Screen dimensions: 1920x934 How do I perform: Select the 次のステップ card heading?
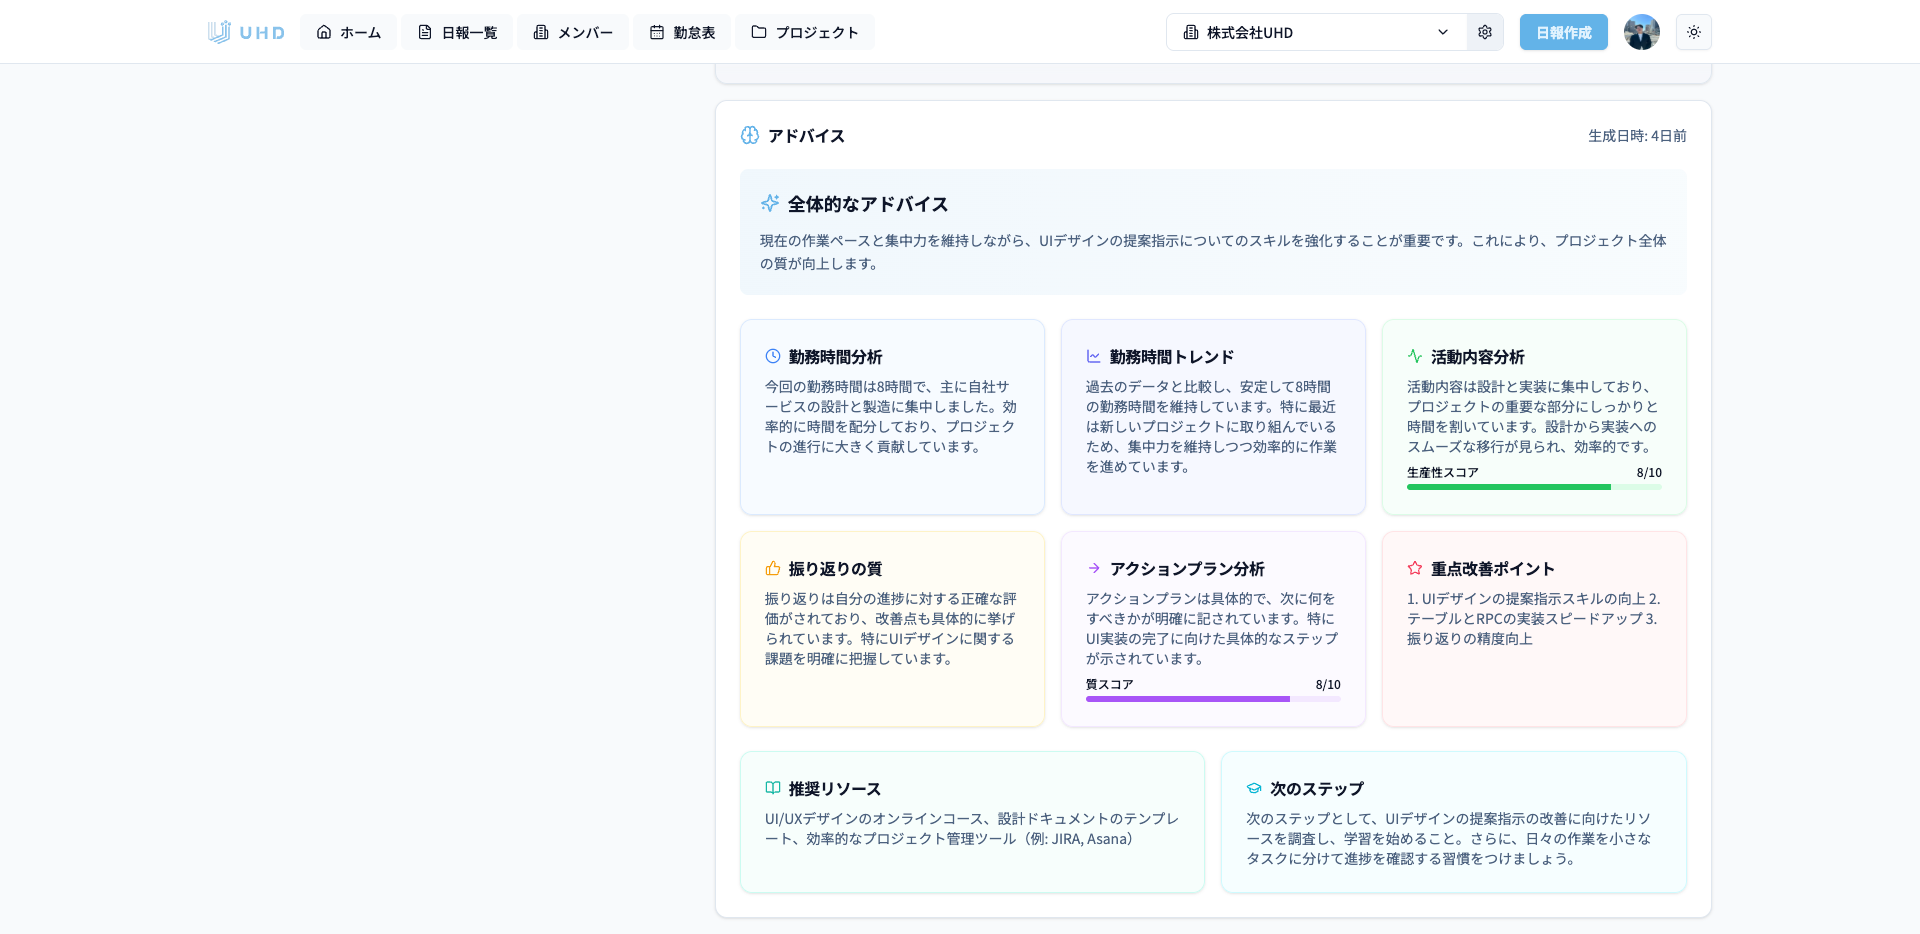pos(1317,789)
